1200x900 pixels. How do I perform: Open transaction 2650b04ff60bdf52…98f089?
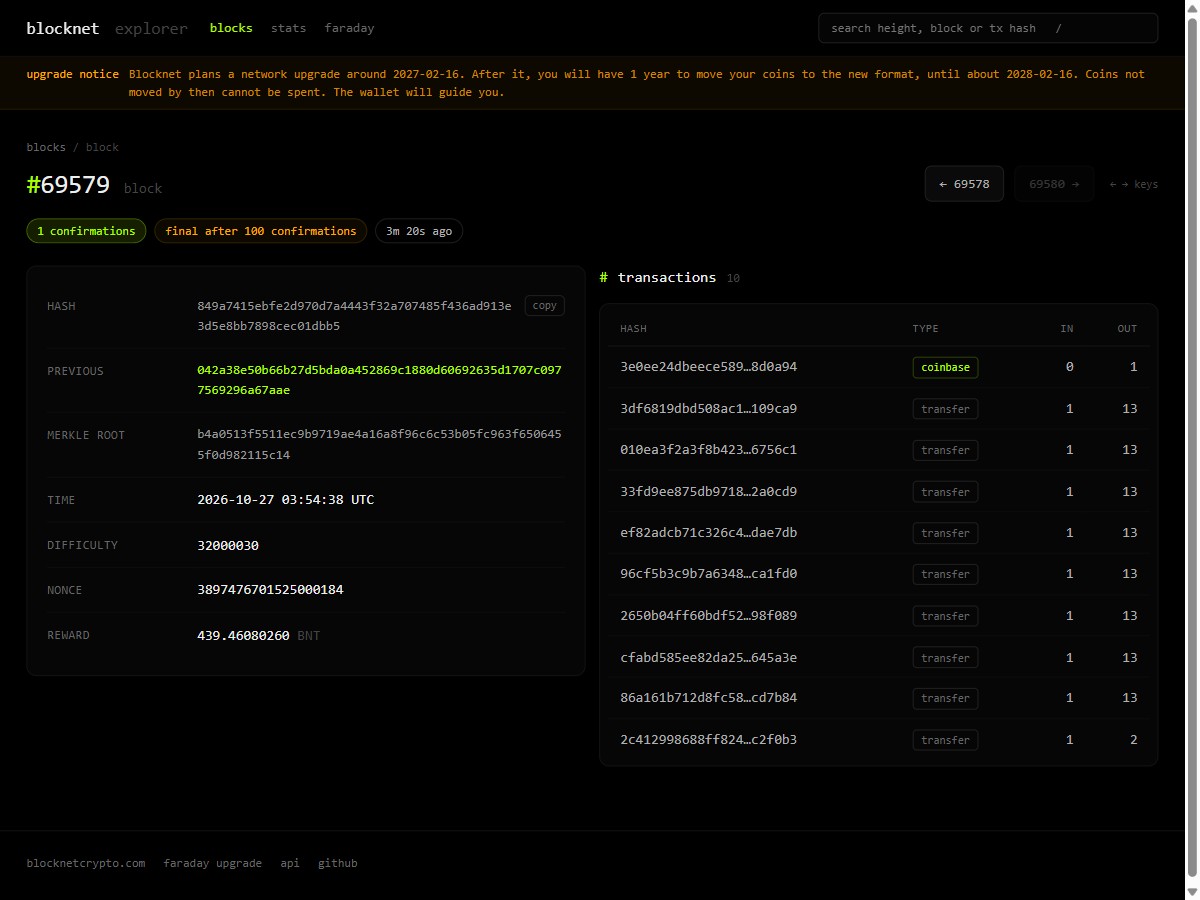tap(709, 616)
